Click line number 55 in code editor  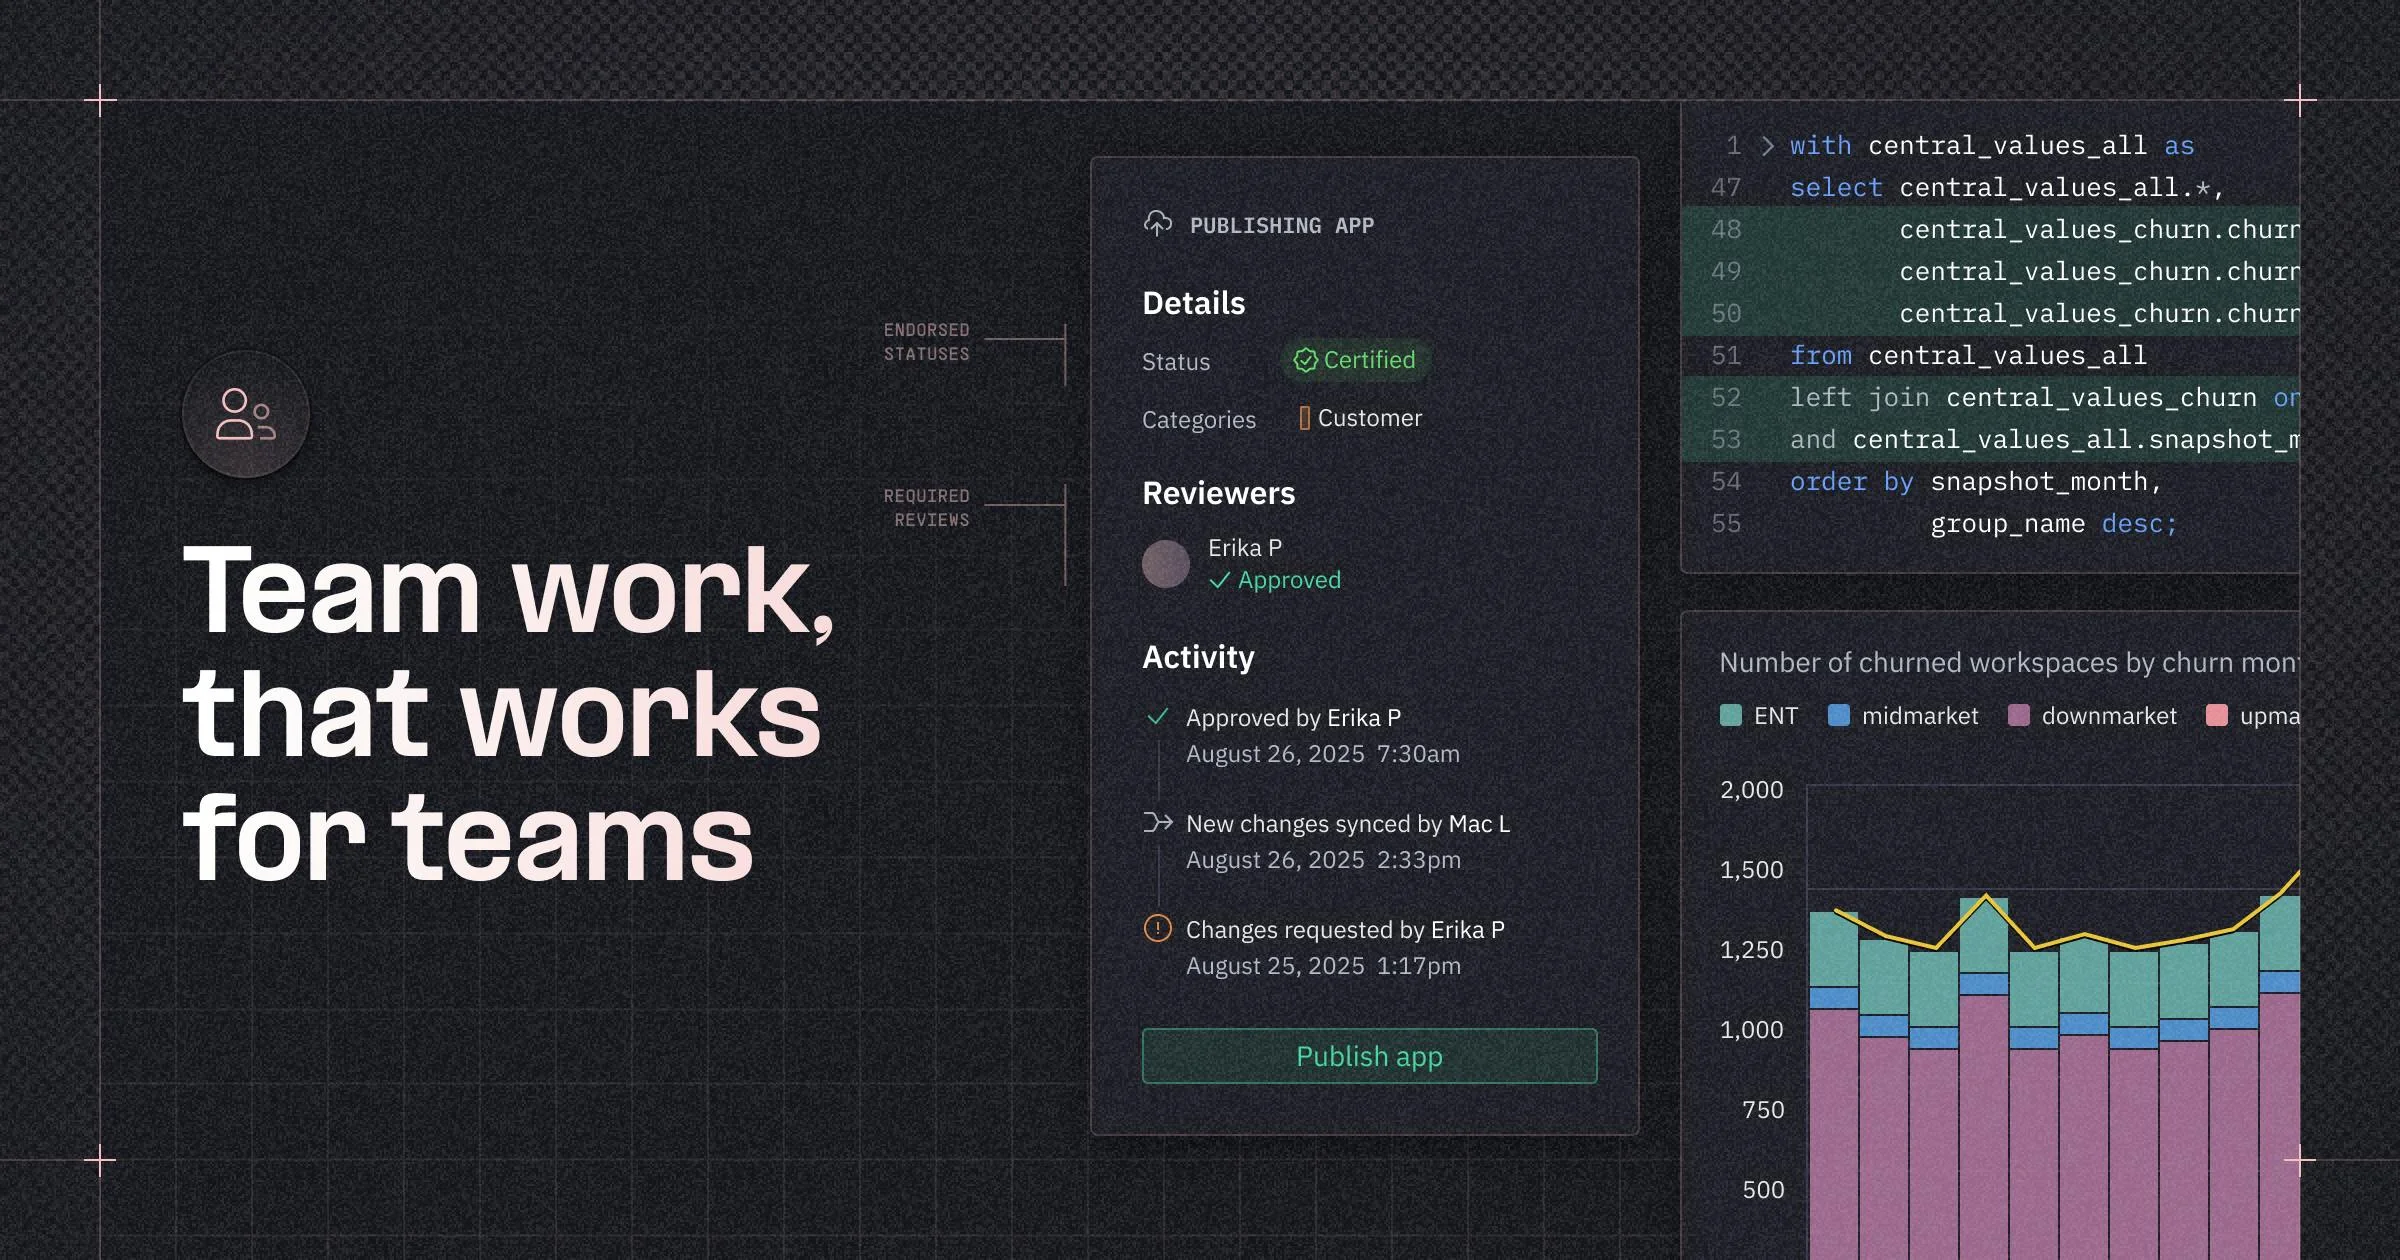[1726, 524]
